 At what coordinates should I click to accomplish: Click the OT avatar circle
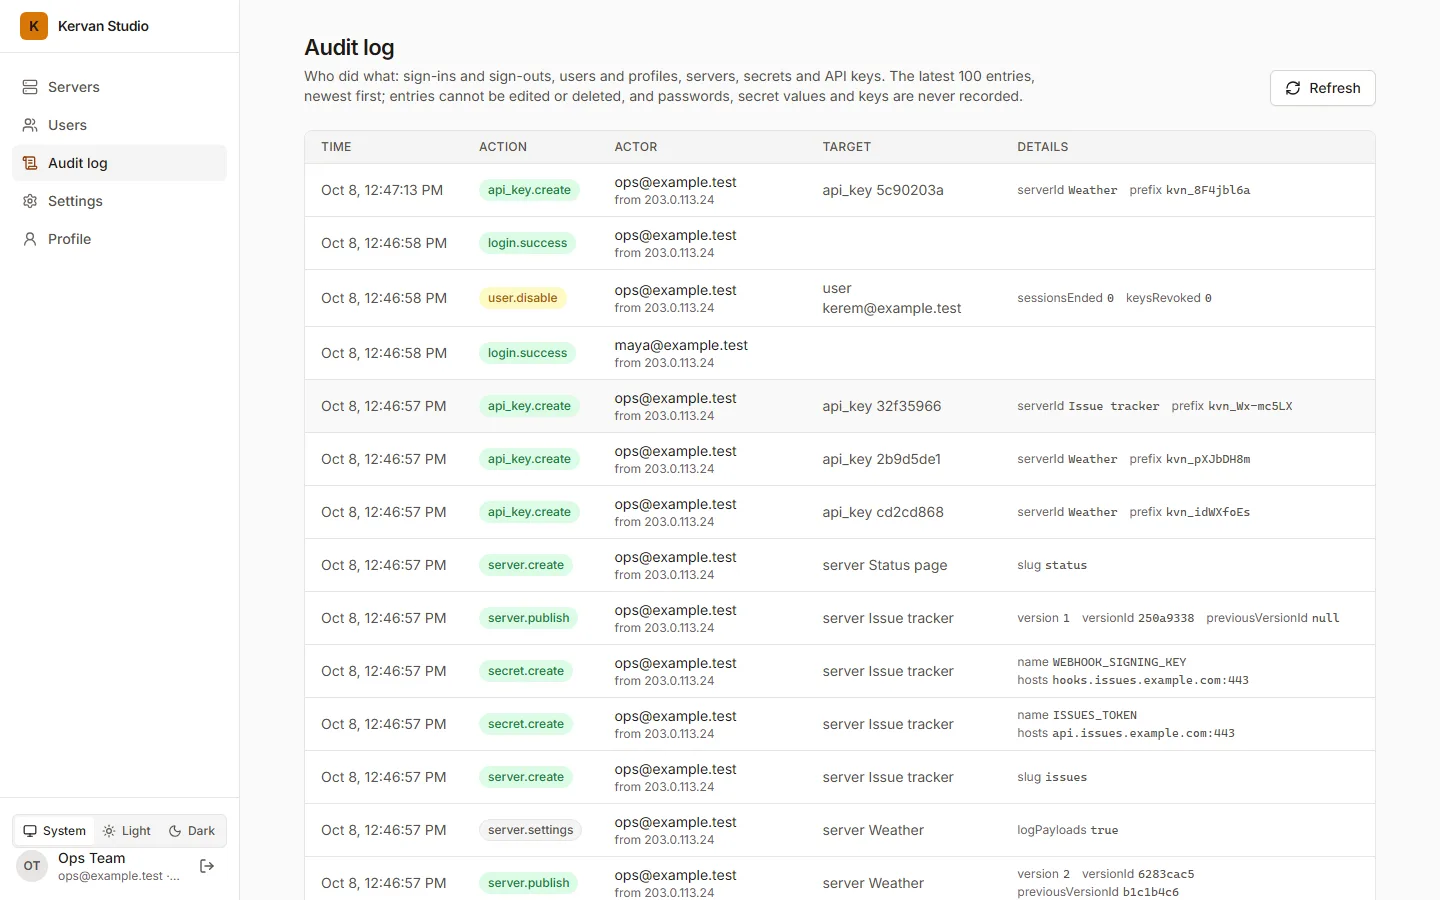[32, 866]
